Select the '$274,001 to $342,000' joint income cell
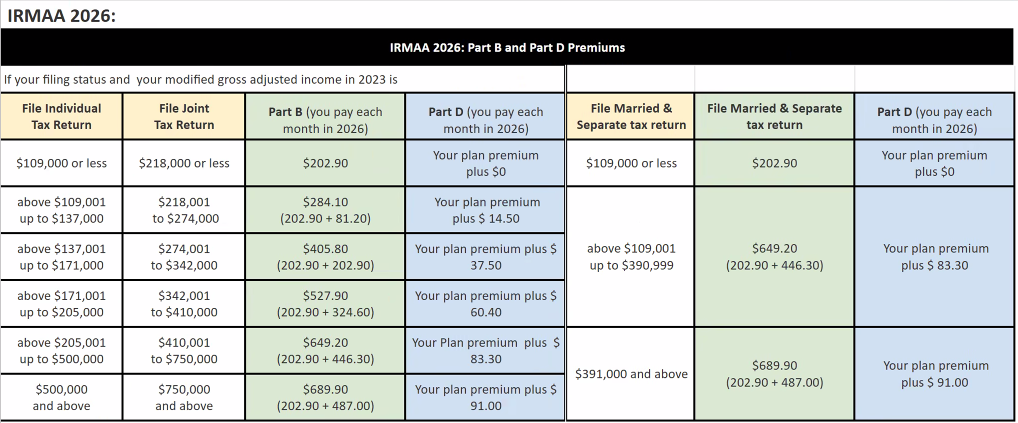 click(x=184, y=257)
